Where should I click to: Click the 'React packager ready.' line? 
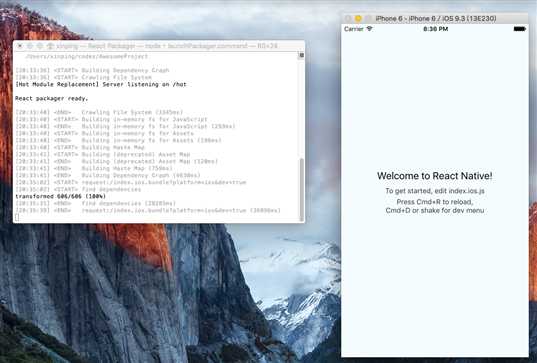click(x=52, y=98)
